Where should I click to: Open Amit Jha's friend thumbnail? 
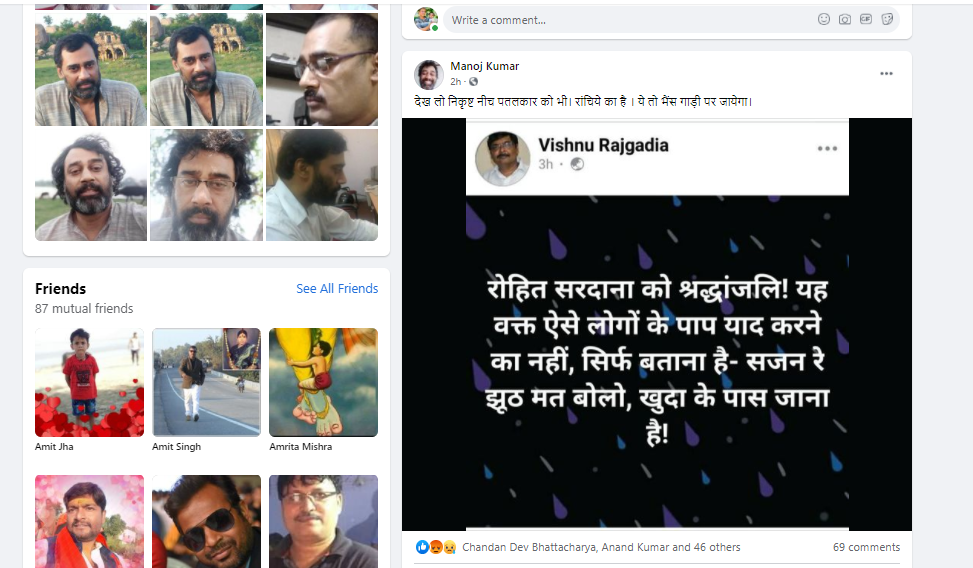coord(89,382)
